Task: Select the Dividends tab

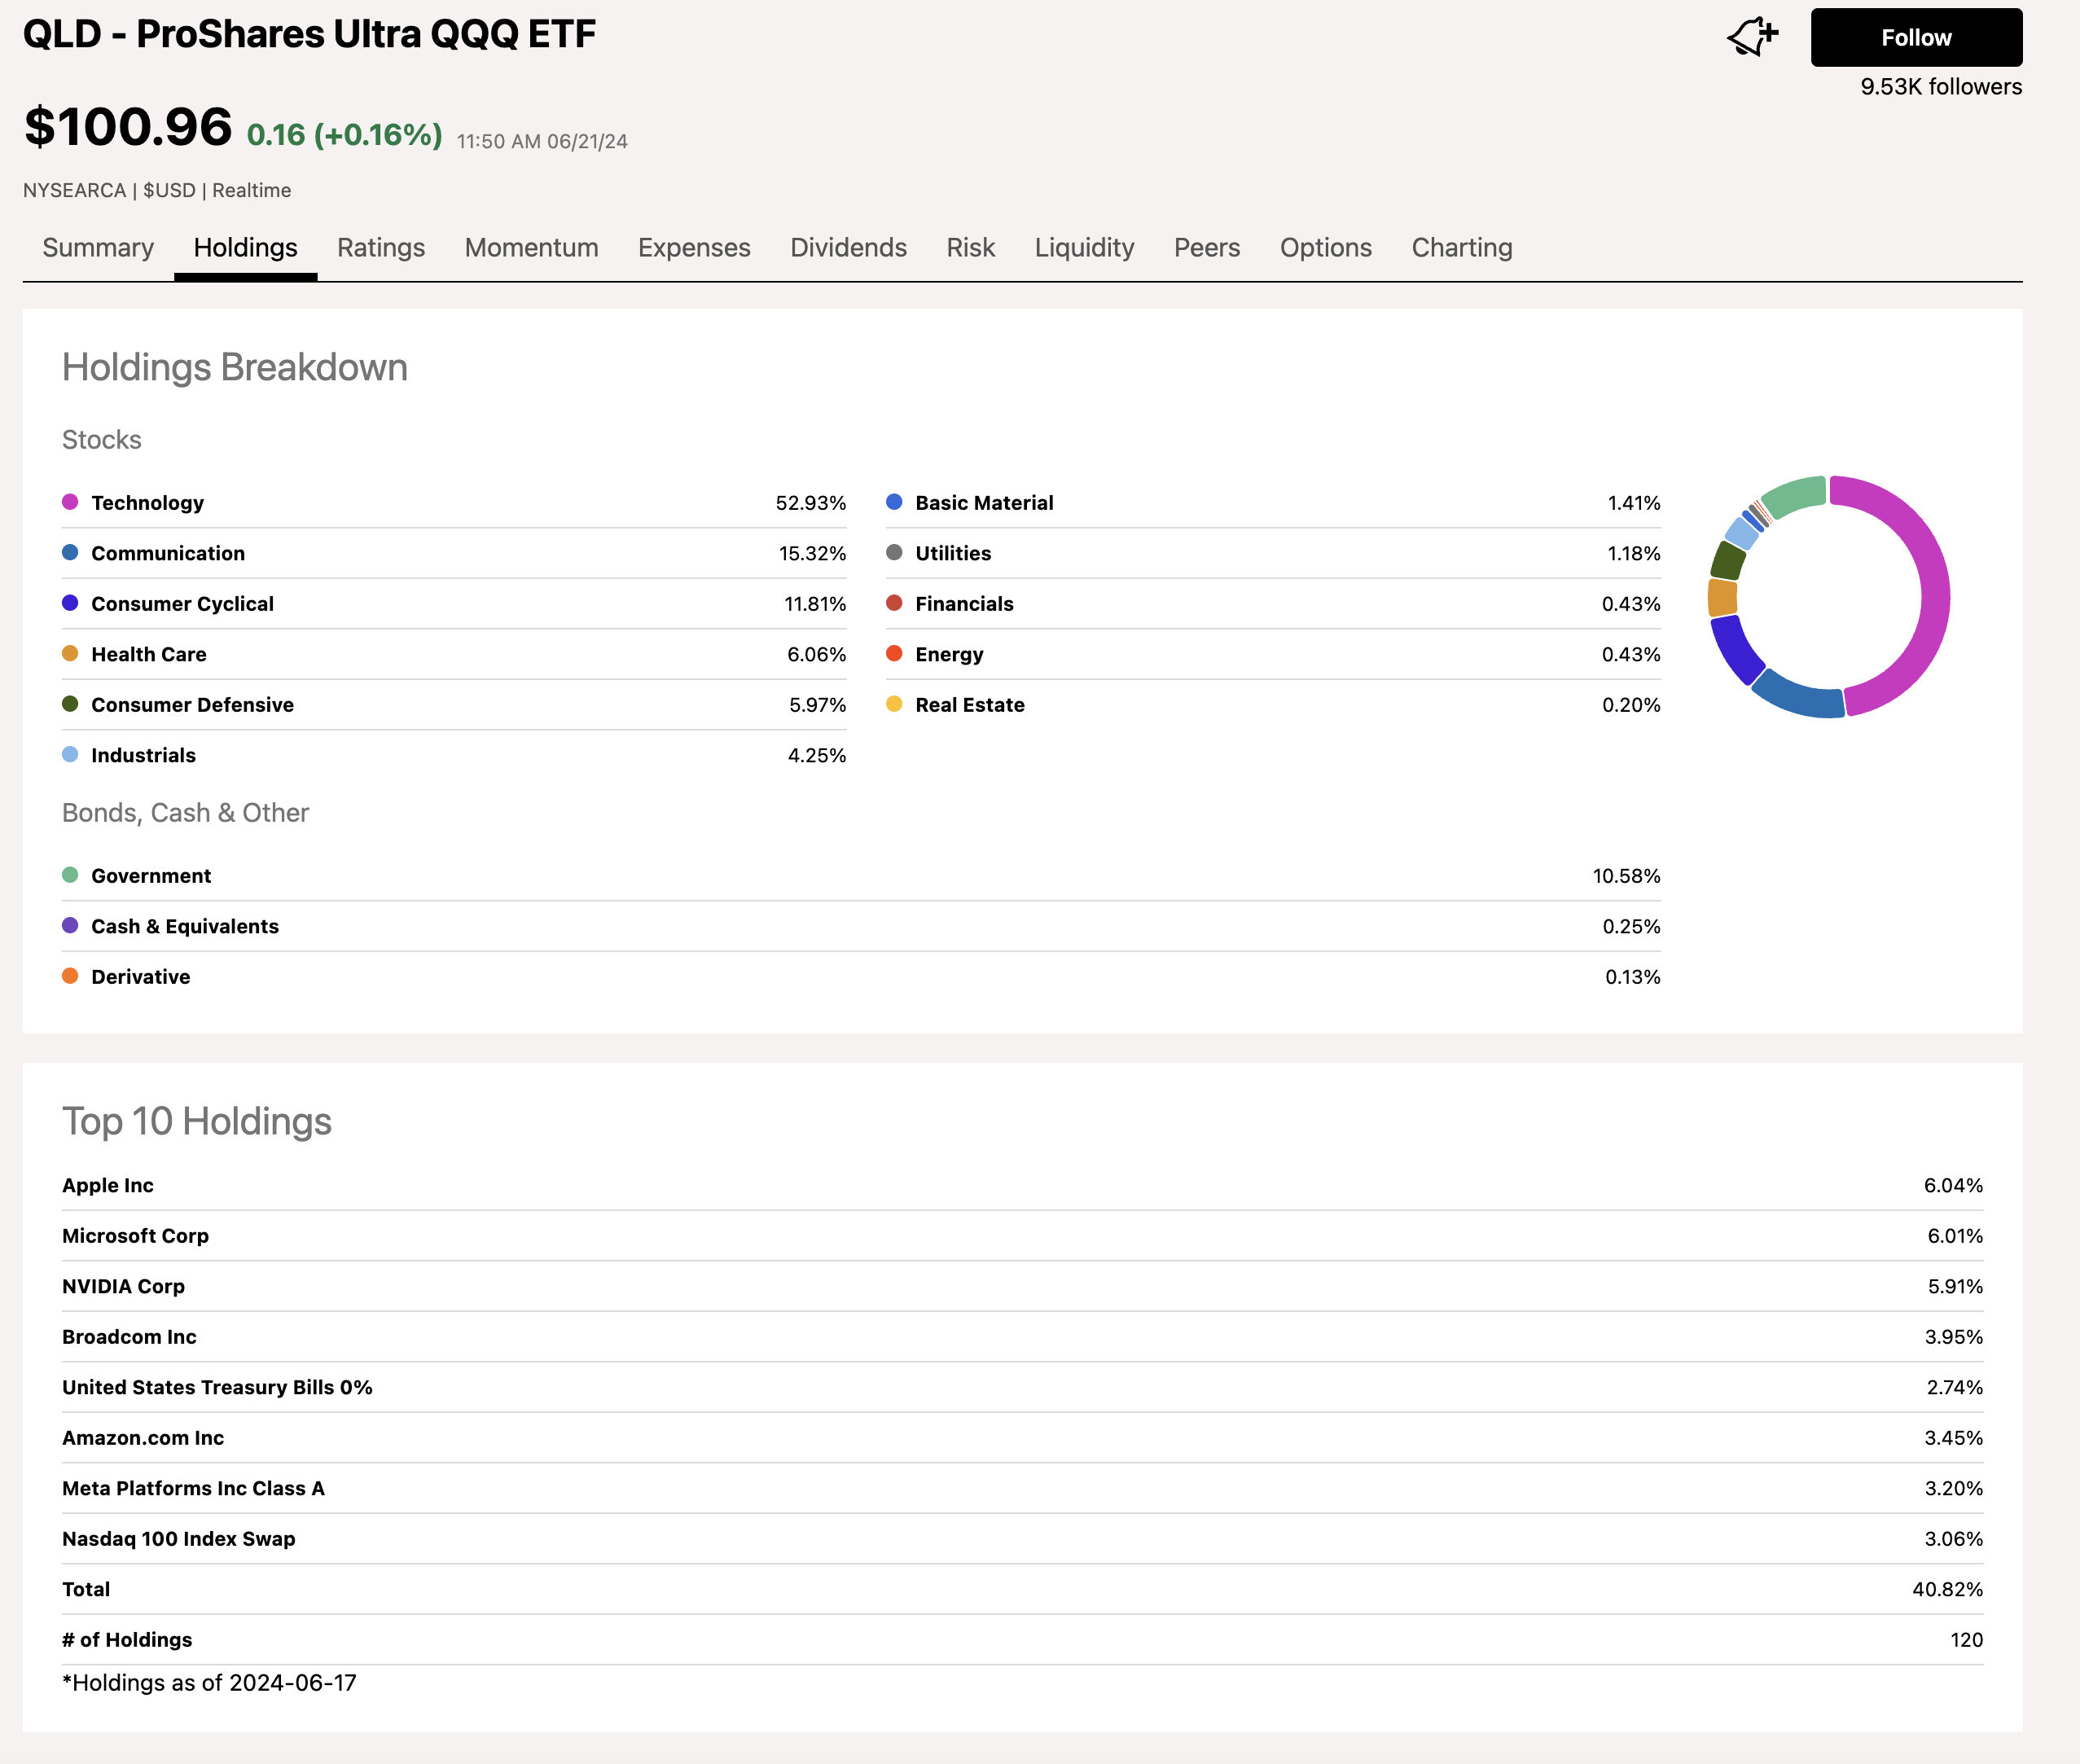Action: tap(848, 248)
